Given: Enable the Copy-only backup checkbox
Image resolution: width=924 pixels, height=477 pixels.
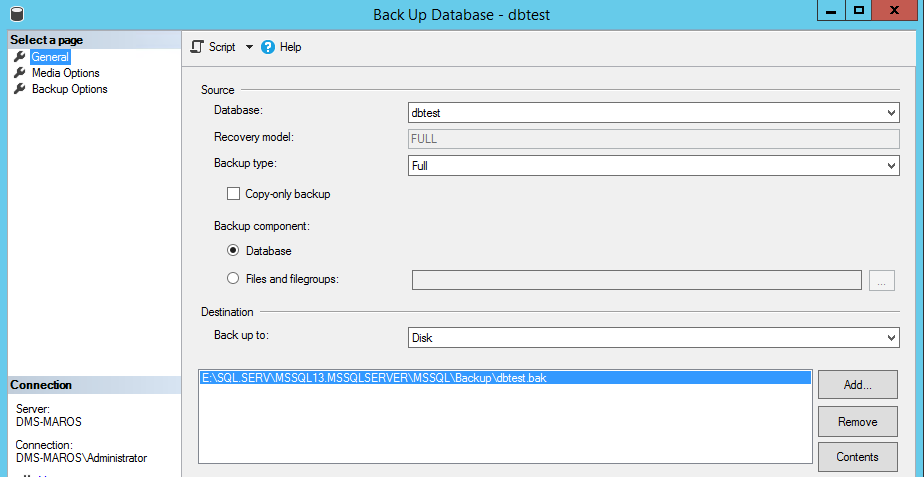Looking at the screenshot, I should [x=234, y=194].
